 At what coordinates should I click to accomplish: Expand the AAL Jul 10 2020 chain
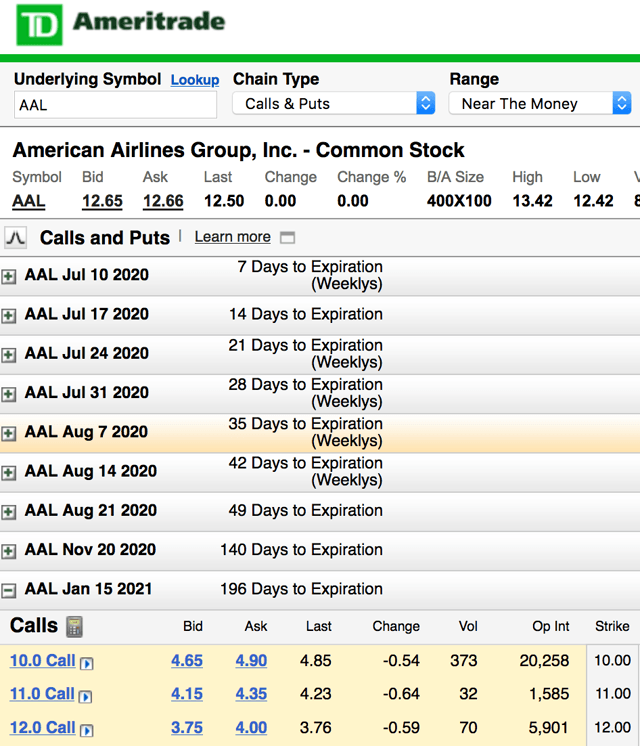tap(9, 276)
